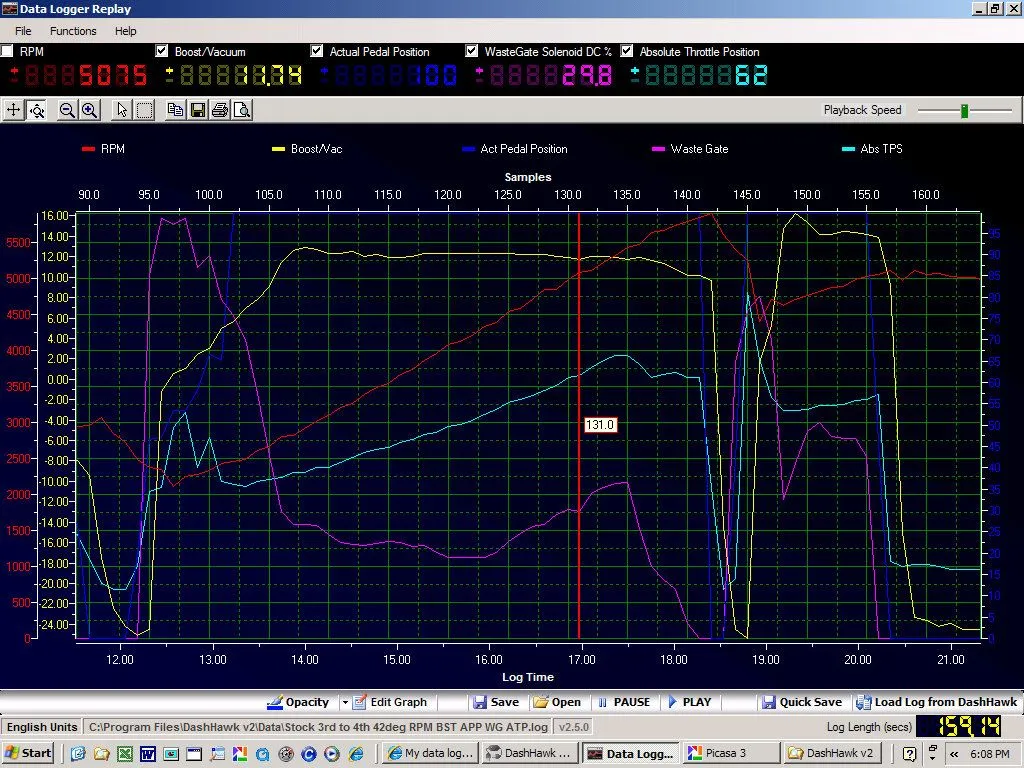This screenshot has height=768, width=1024.
Task: Switch to Picasa 3 in the taskbar
Action: pos(729,753)
